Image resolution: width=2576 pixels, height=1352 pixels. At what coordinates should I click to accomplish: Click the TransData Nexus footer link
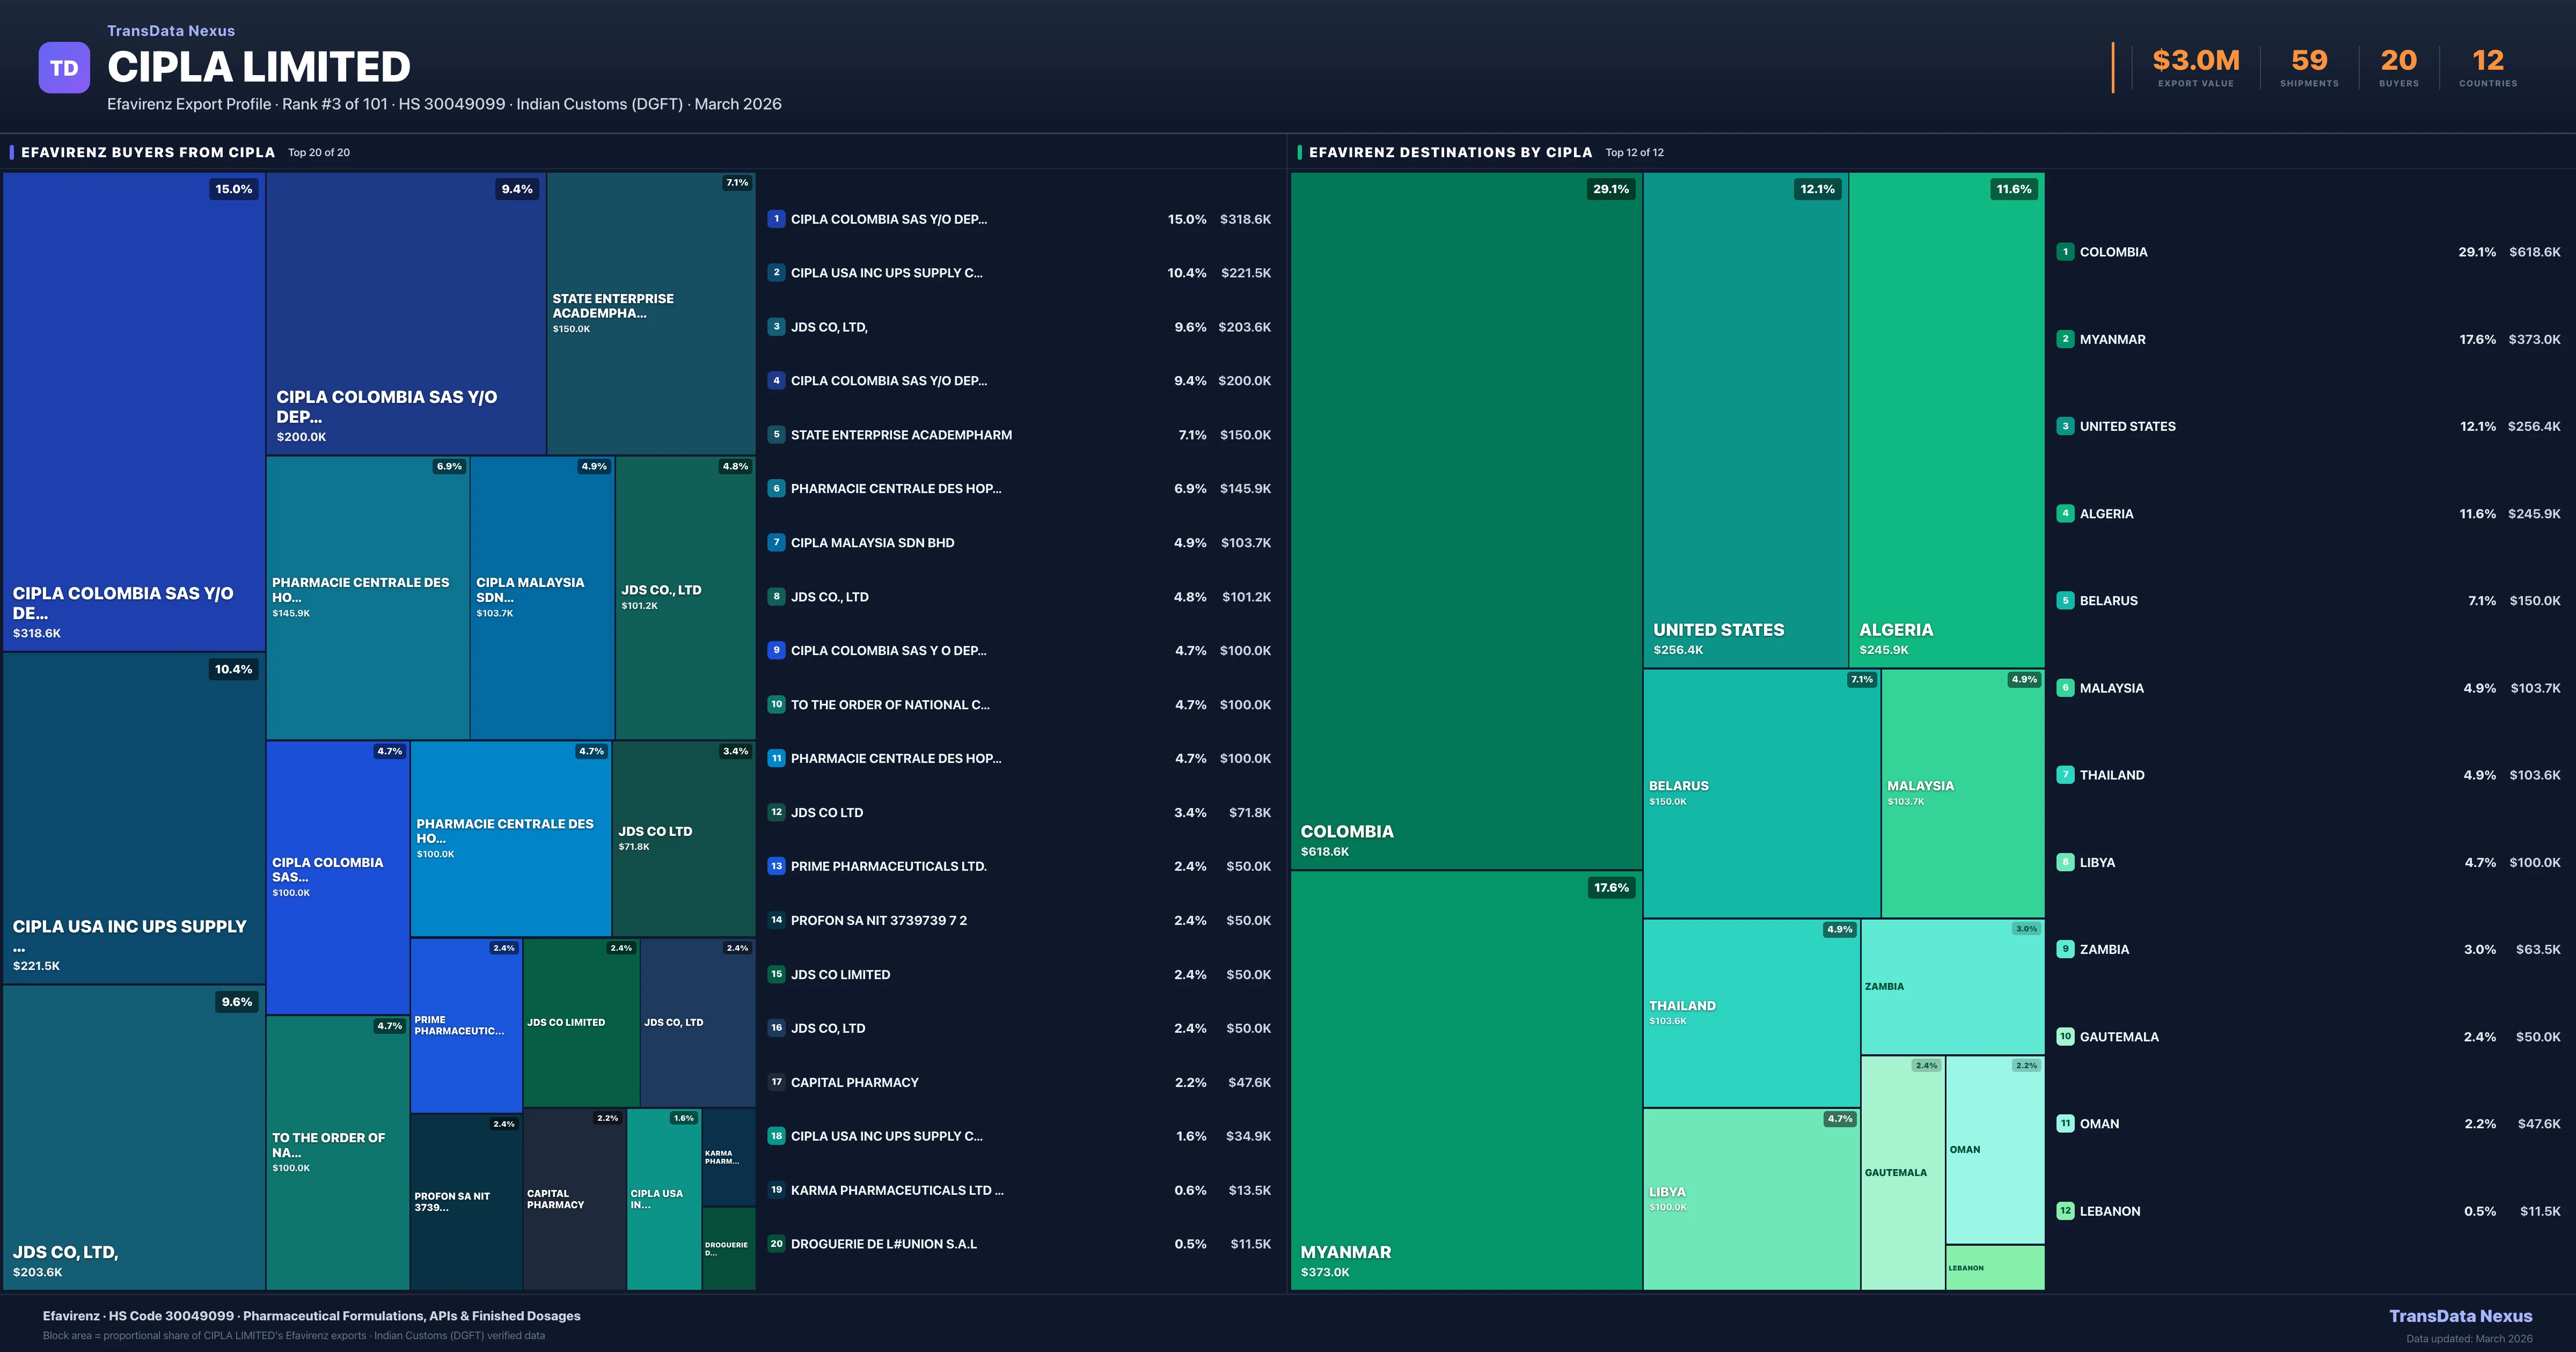click(x=2460, y=1316)
